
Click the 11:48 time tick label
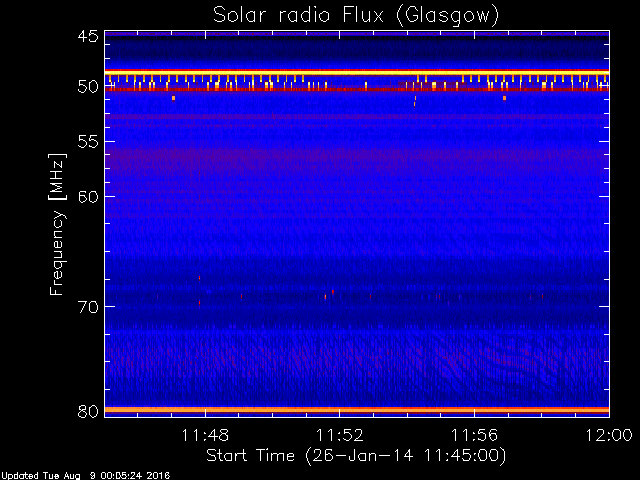click(x=205, y=435)
